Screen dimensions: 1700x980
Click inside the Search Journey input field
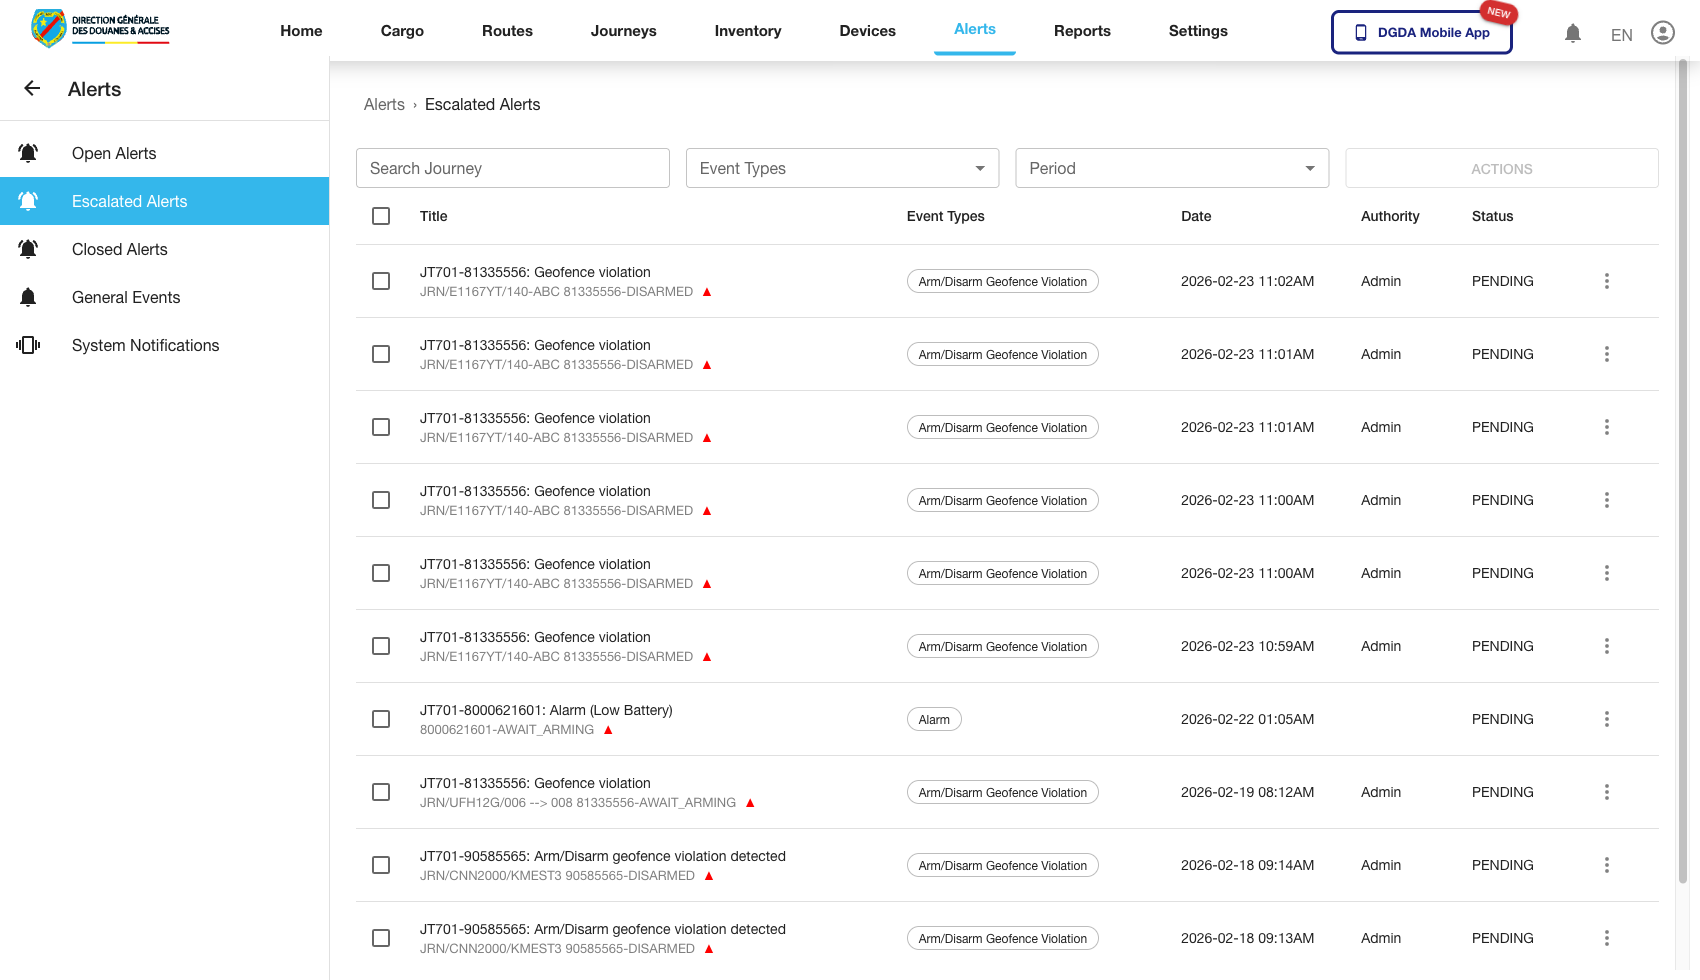pos(512,168)
